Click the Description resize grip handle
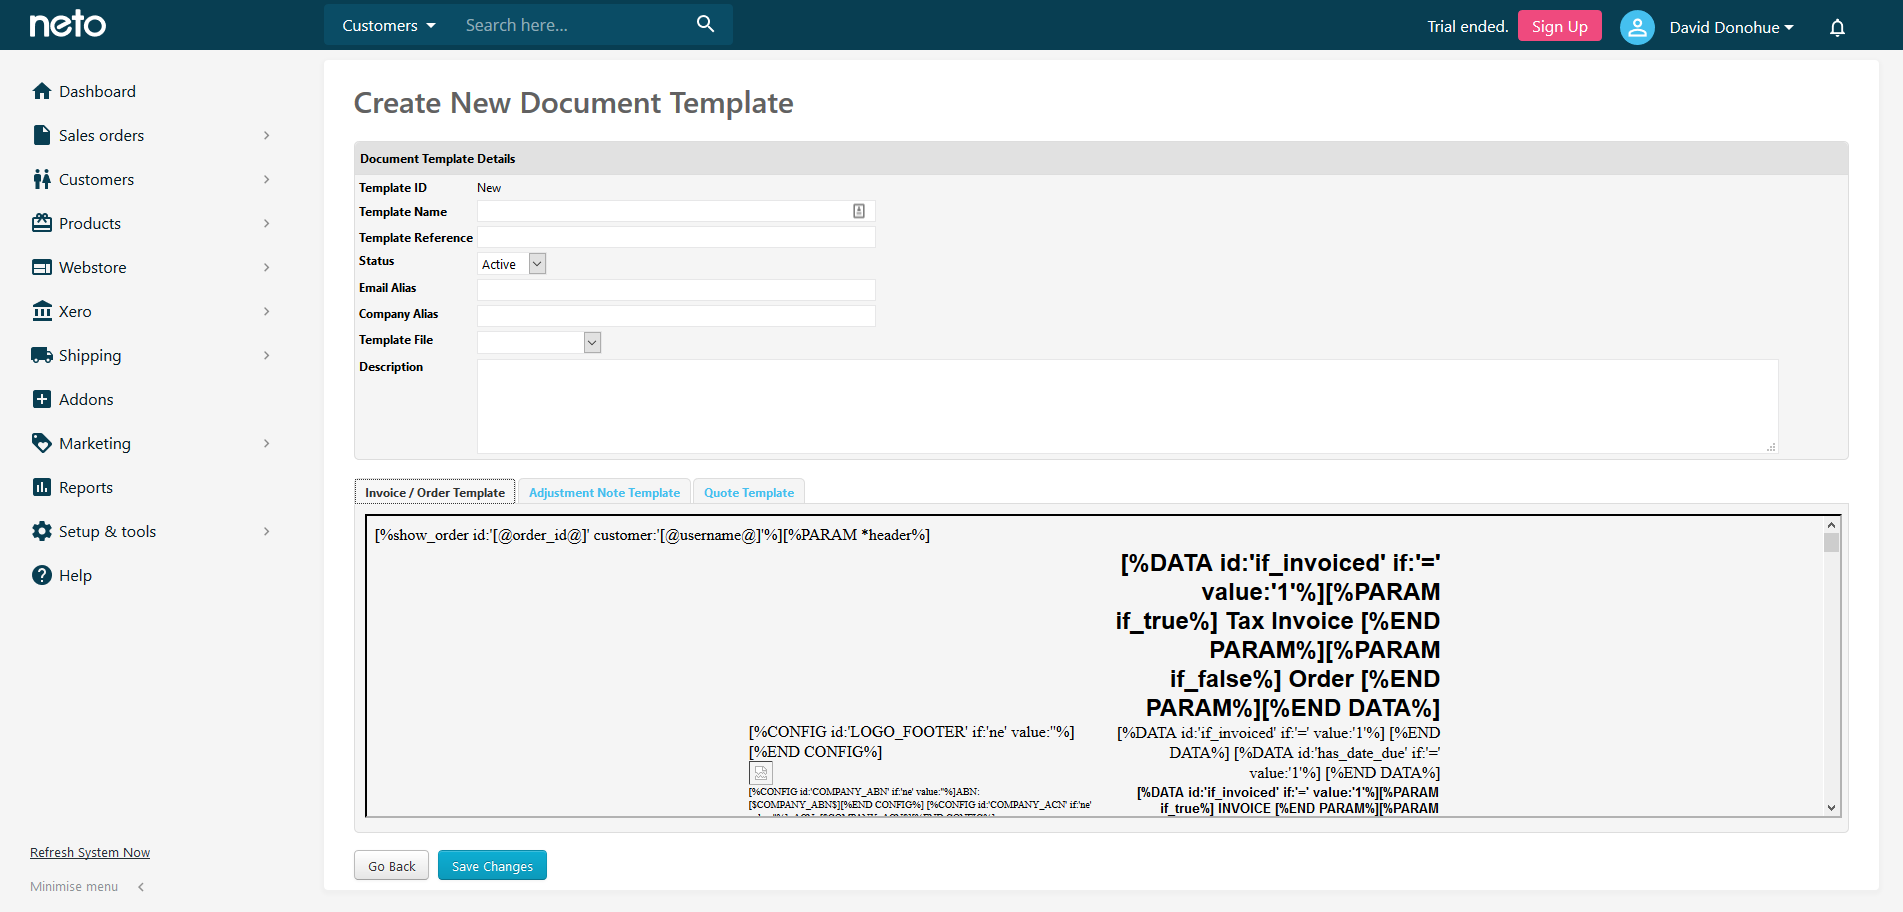 (x=1771, y=447)
